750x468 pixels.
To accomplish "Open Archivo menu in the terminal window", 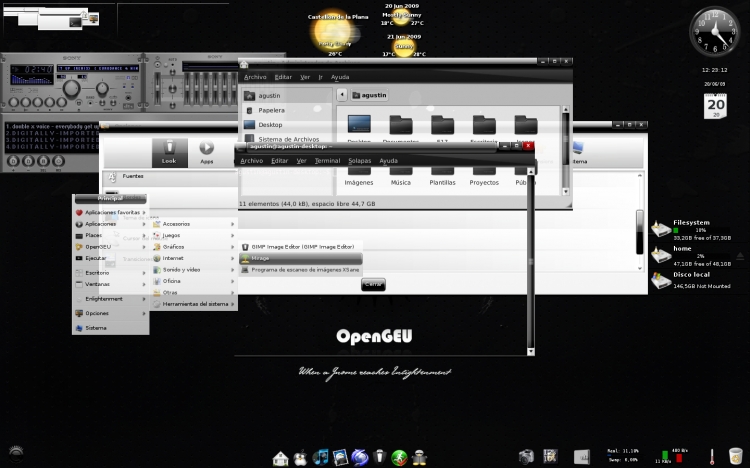I will tap(252, 161).
